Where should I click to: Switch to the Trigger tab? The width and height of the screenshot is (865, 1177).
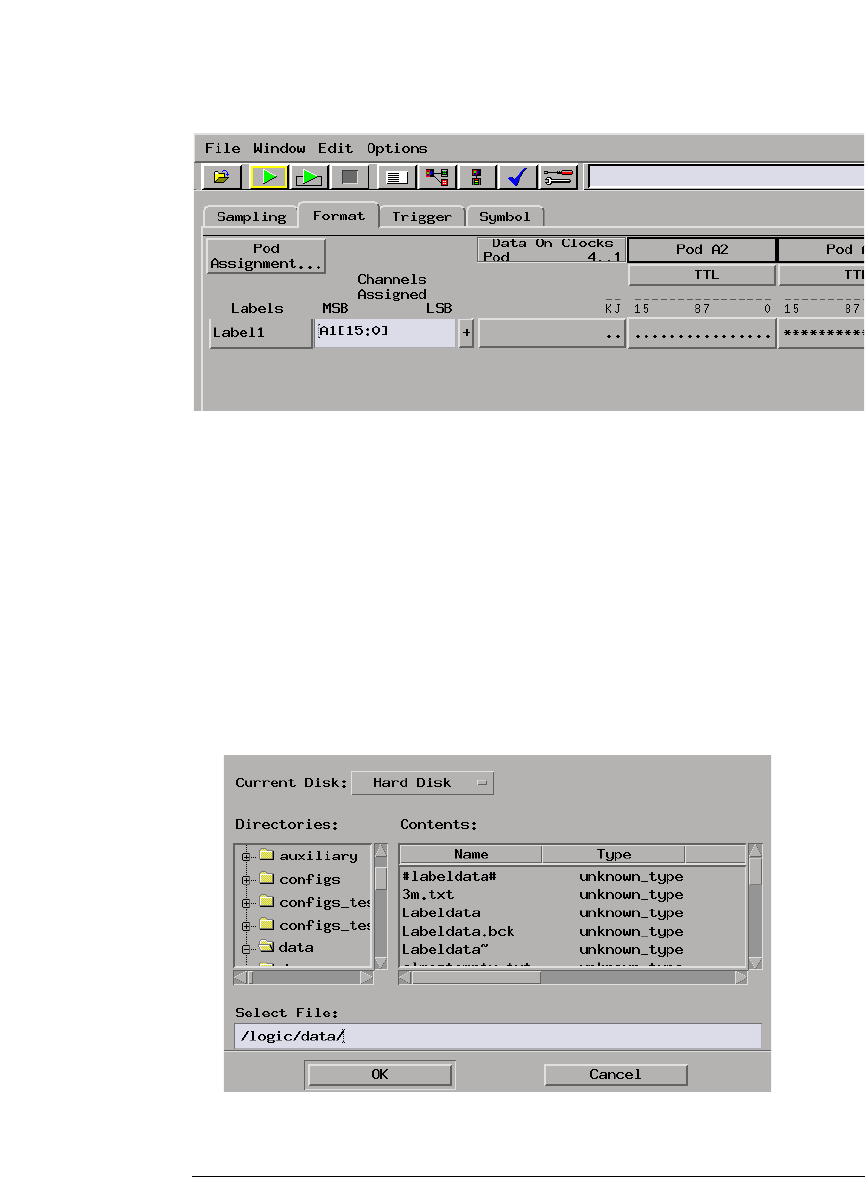click(421, 217)
